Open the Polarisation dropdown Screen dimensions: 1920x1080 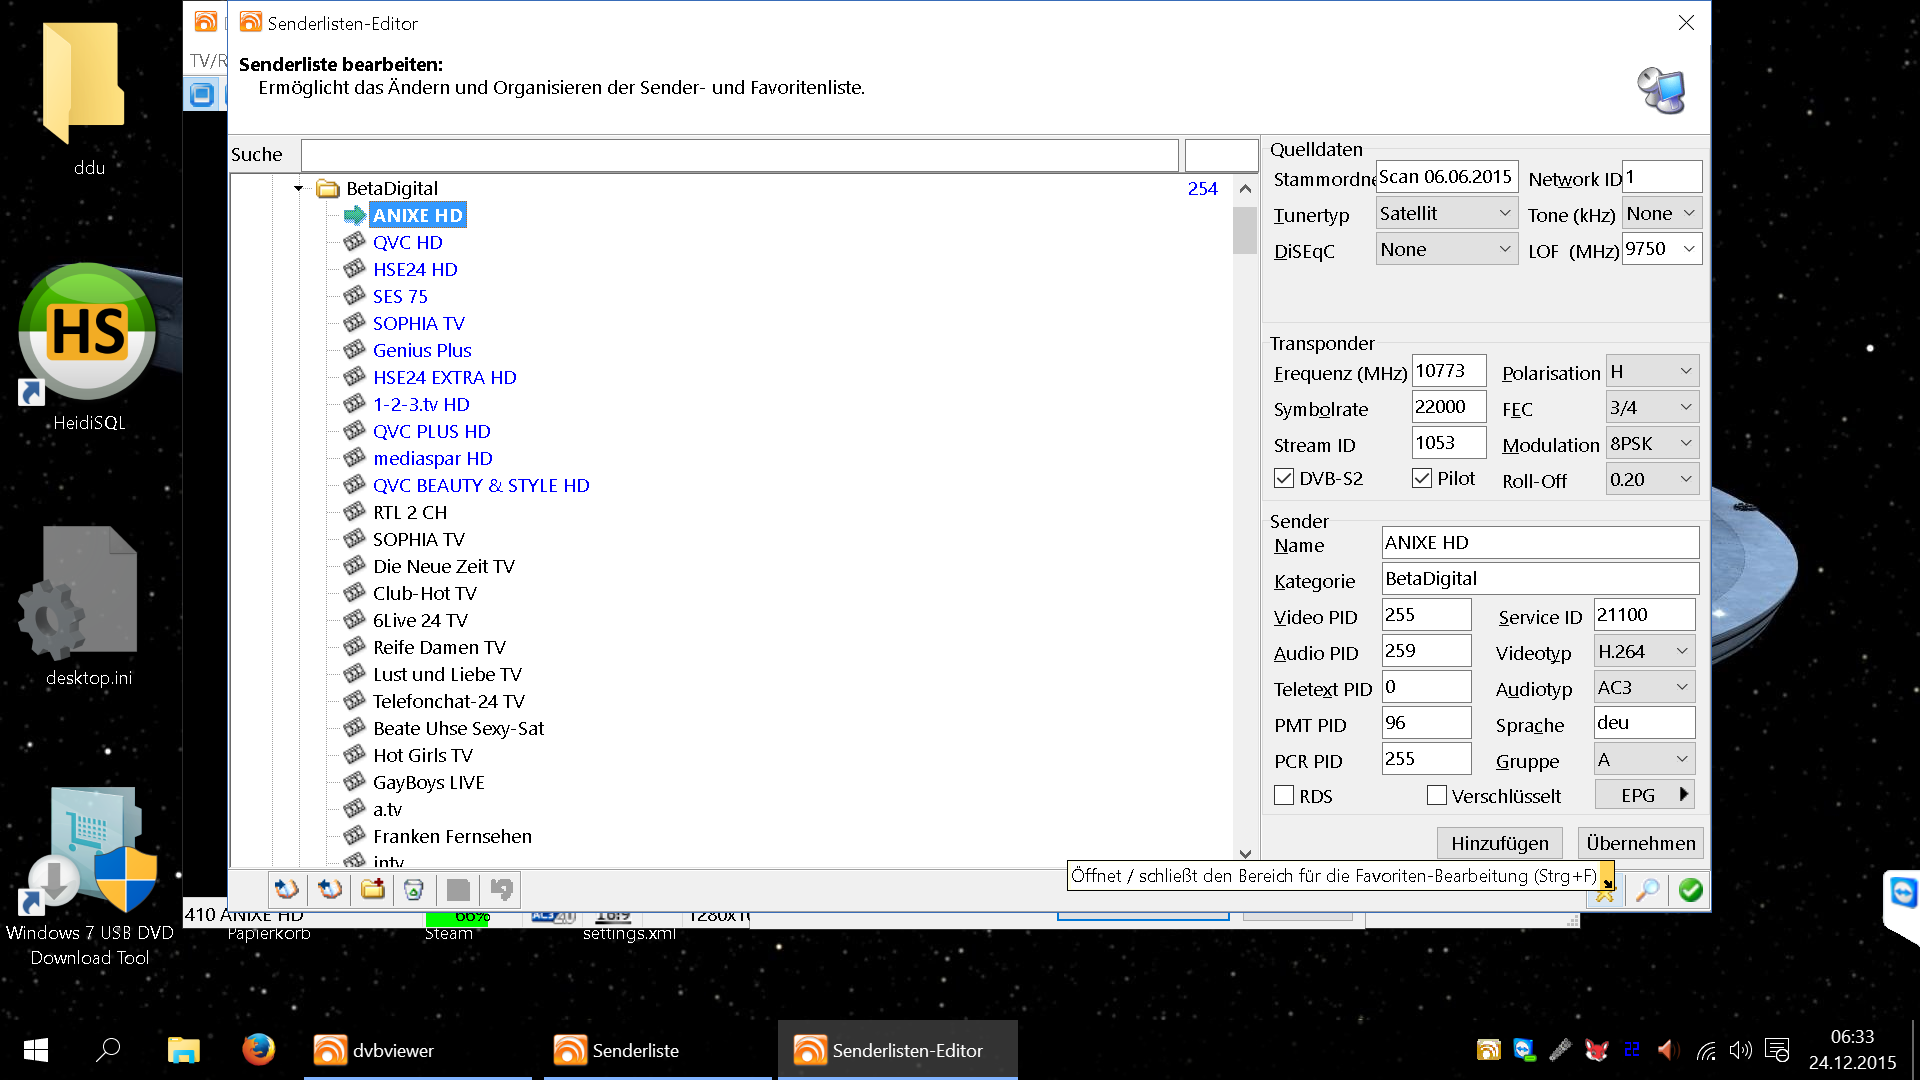1652,371
